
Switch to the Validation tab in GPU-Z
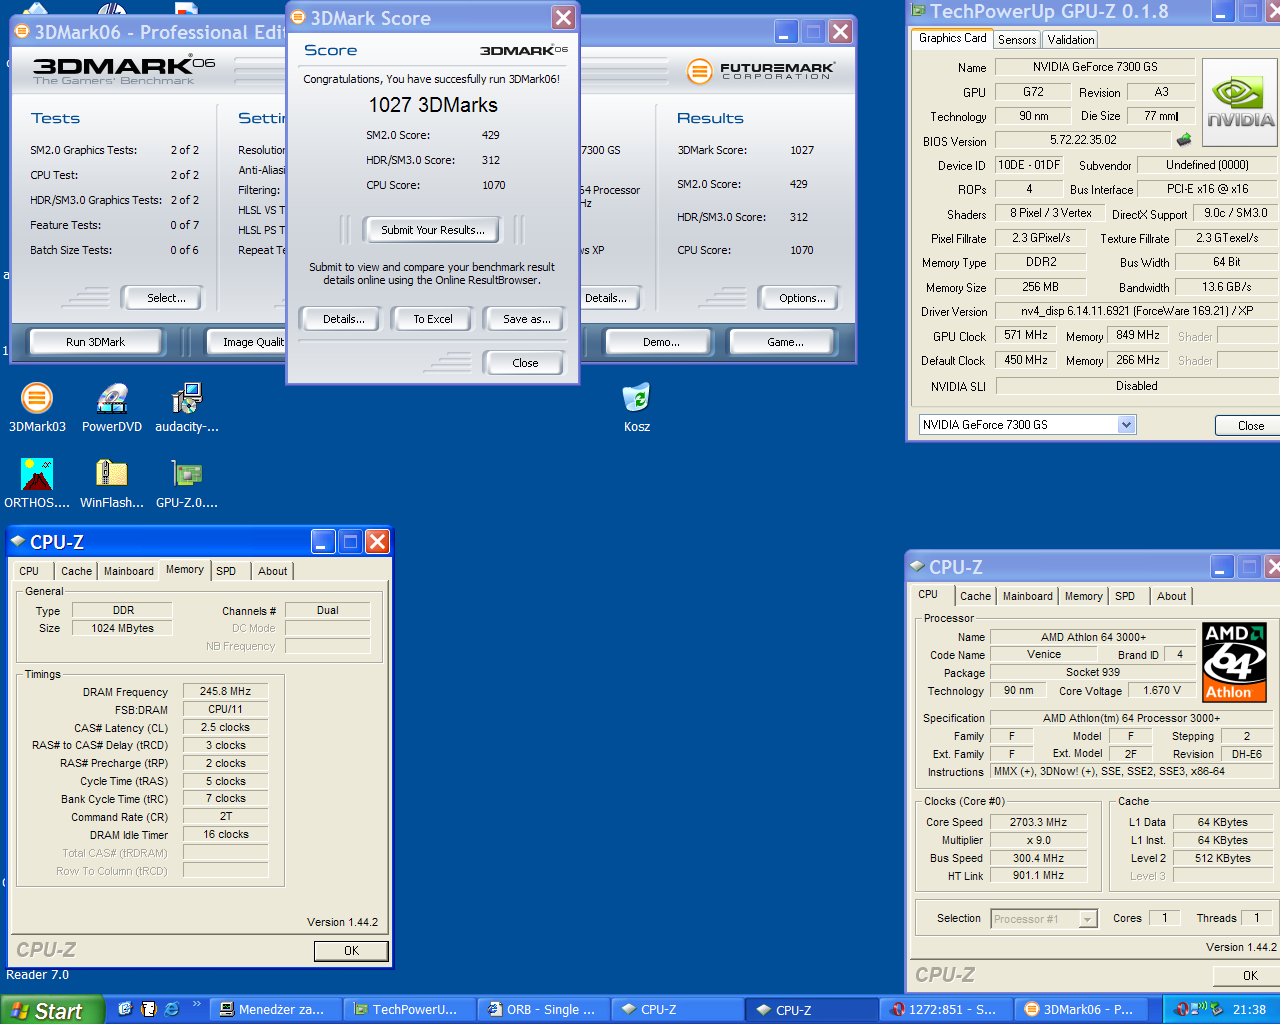click(1071, 40)
